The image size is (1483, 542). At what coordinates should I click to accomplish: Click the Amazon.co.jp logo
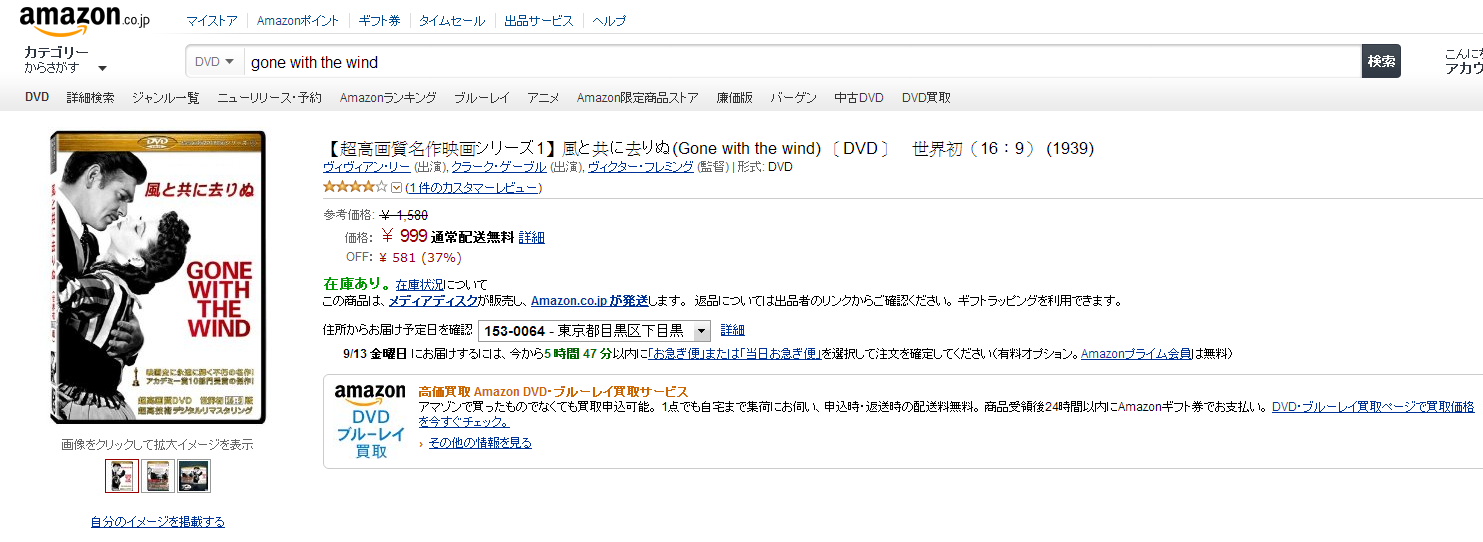click(85, 20)
